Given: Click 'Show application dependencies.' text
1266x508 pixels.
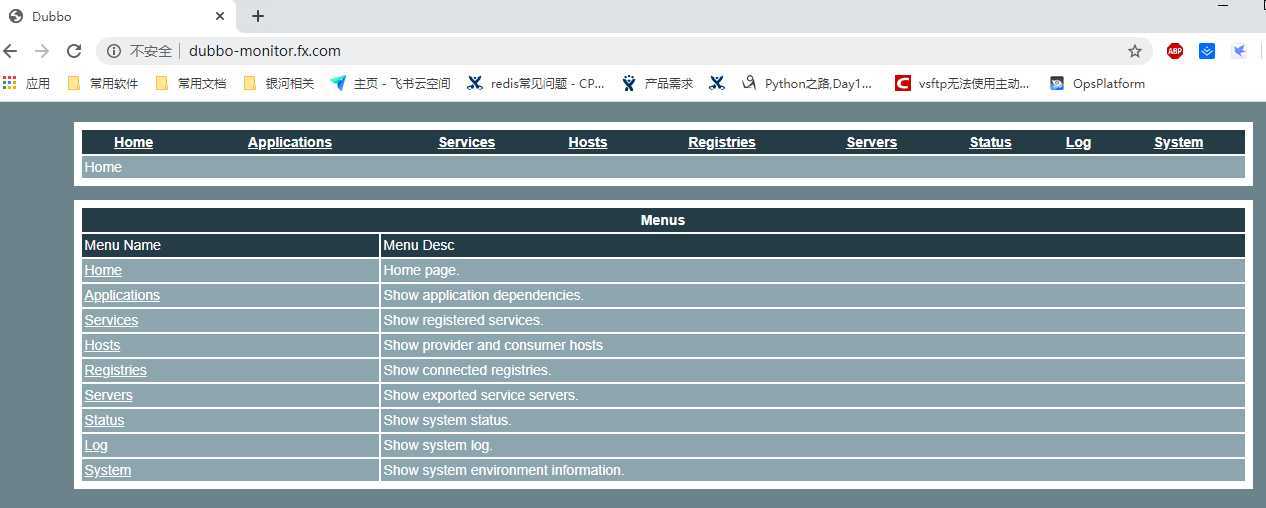Looking at the screenshot, I should (483, 295).
